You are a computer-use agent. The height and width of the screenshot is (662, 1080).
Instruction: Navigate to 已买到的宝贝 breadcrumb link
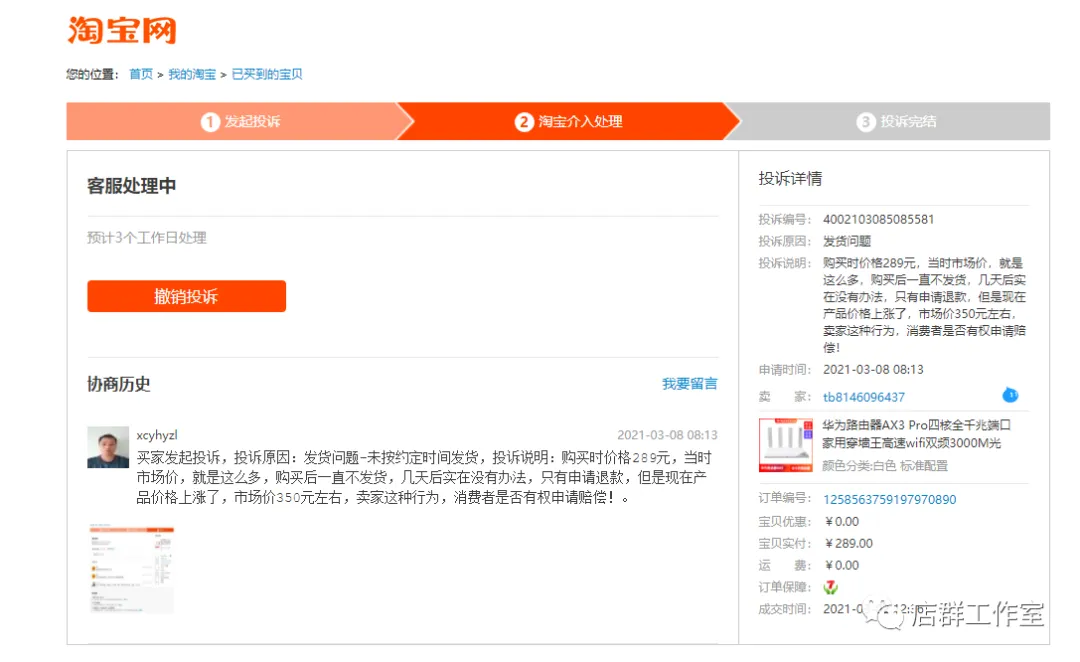(267, 74)
